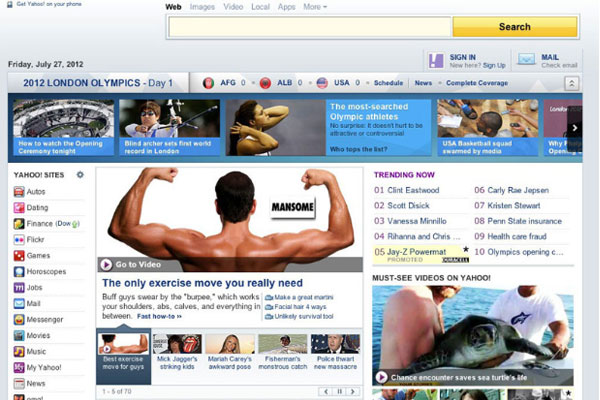Open trending topic Kristen Stewart

pos(514,206)
